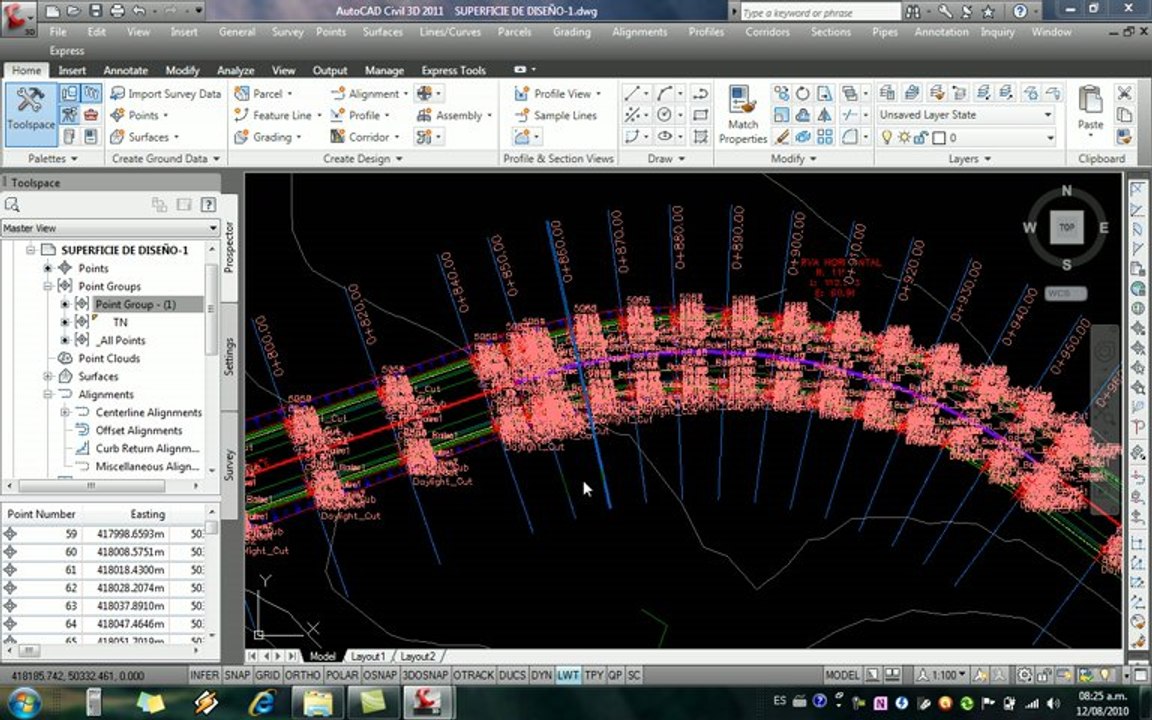The image size is (1152, 720).
Task: Click the Assembly tool icon
Action: 424,115
